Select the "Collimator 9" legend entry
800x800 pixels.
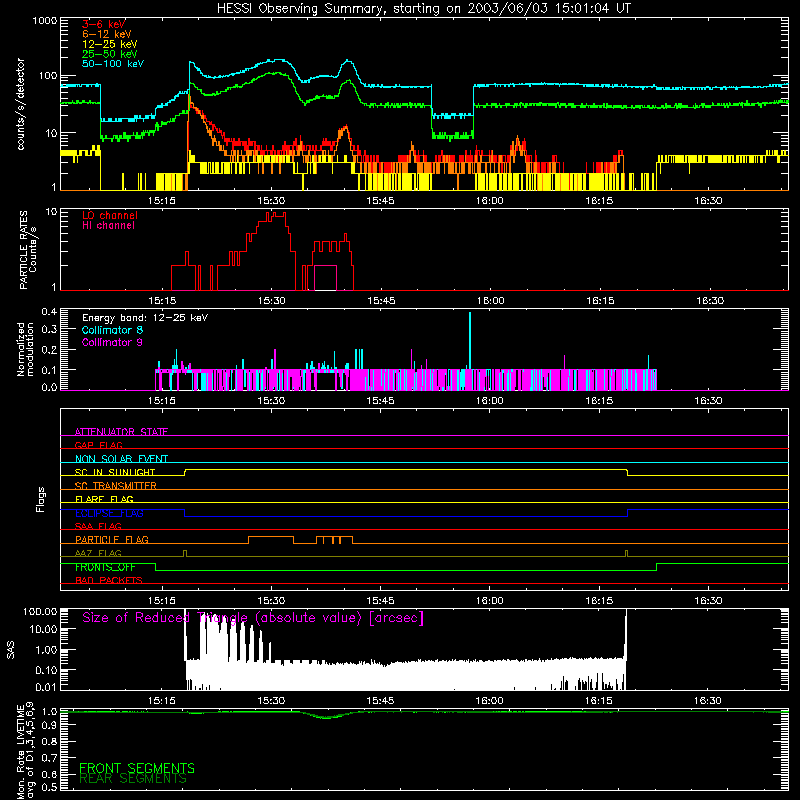tap(112, 342)
